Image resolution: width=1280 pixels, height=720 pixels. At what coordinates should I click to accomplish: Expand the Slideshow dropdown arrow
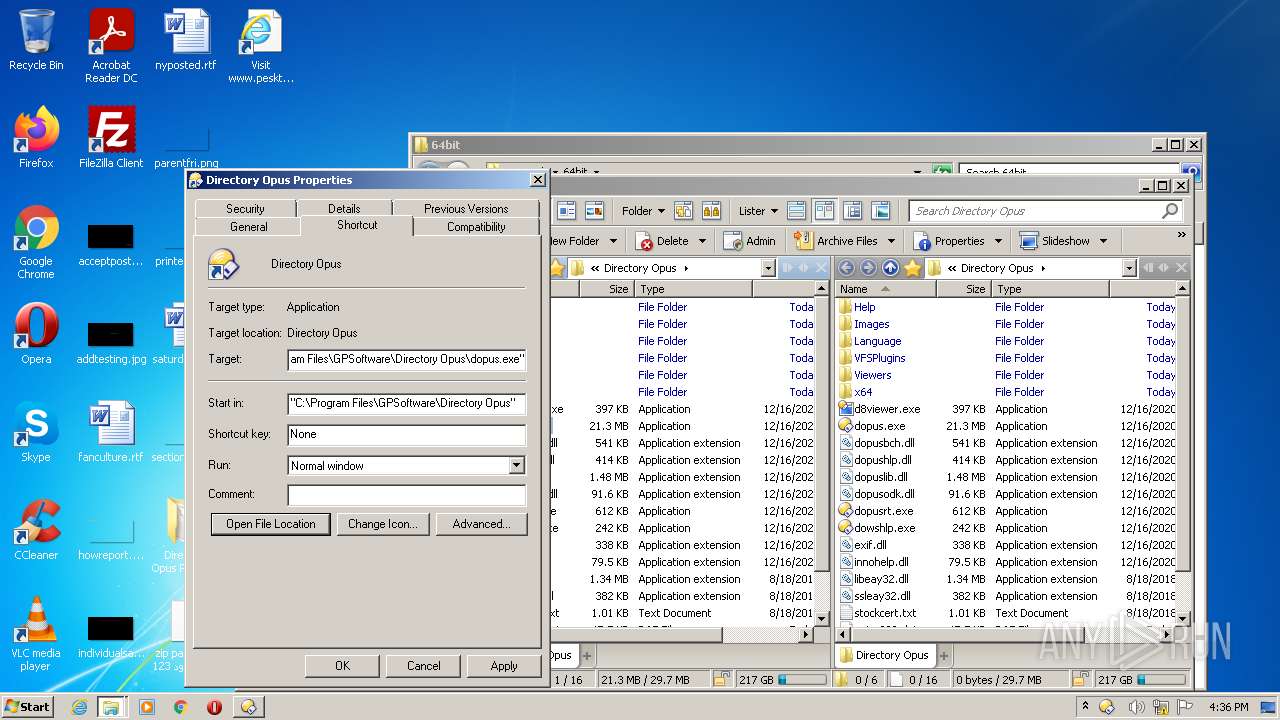click(1103, 241)
